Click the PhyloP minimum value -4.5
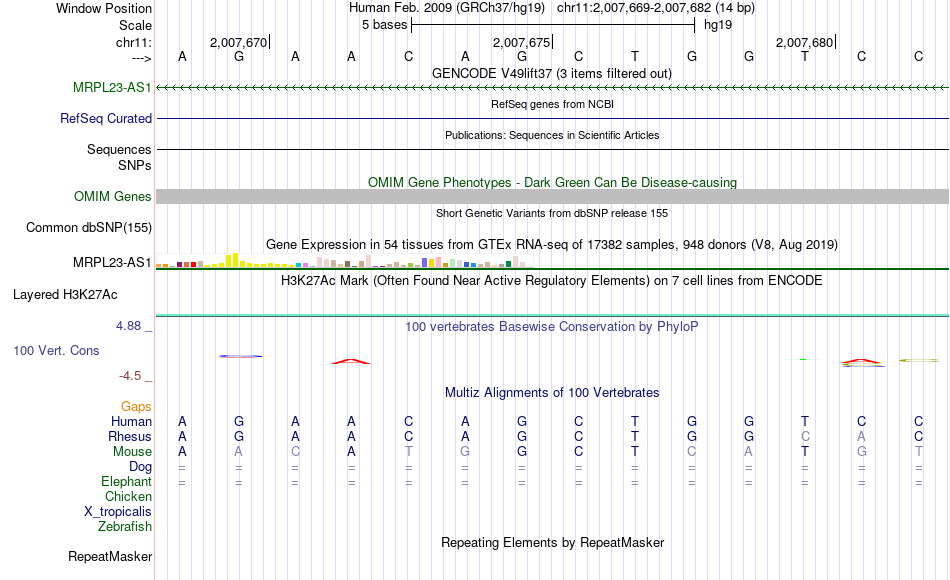The width and height of the screenshot is (950, 580). click(x=130, y=376)
